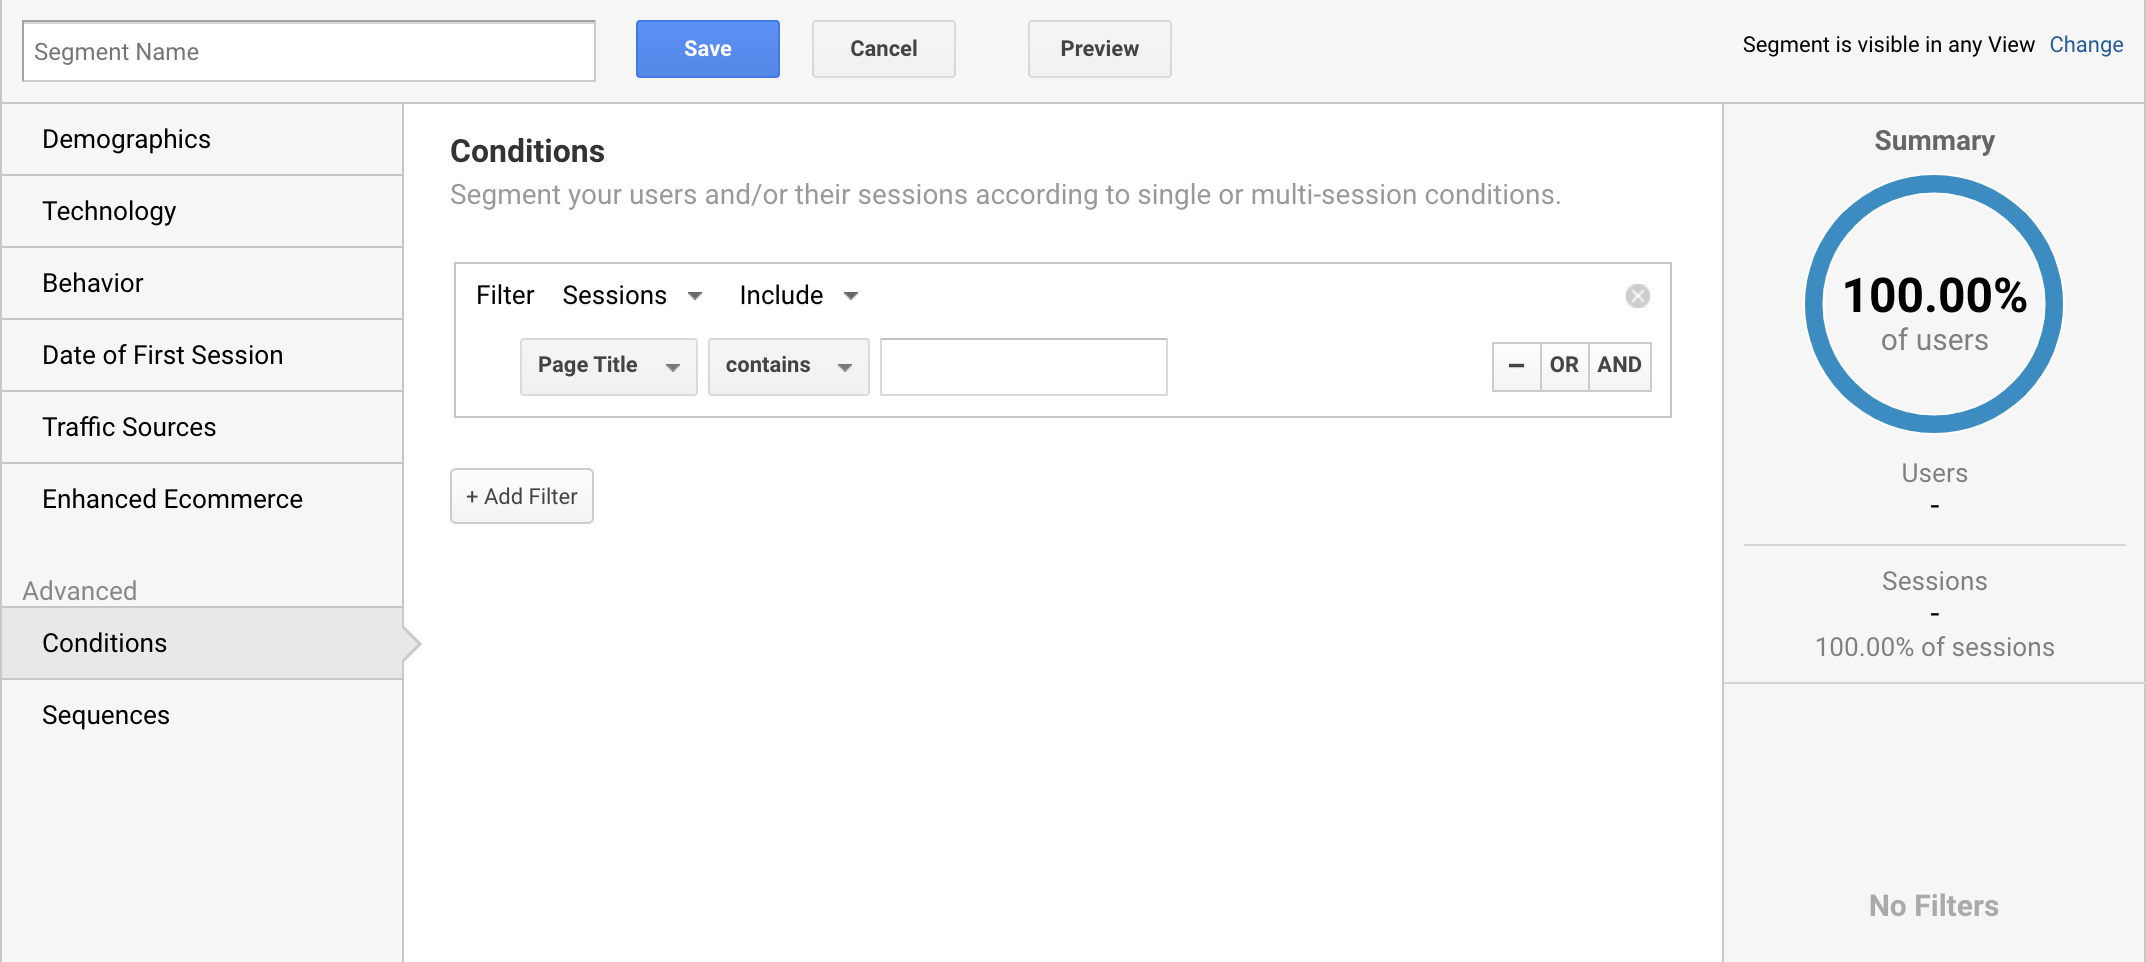Switch to the Sequences section
Screen dimensions: 2146x962
[x=106, y=714]
